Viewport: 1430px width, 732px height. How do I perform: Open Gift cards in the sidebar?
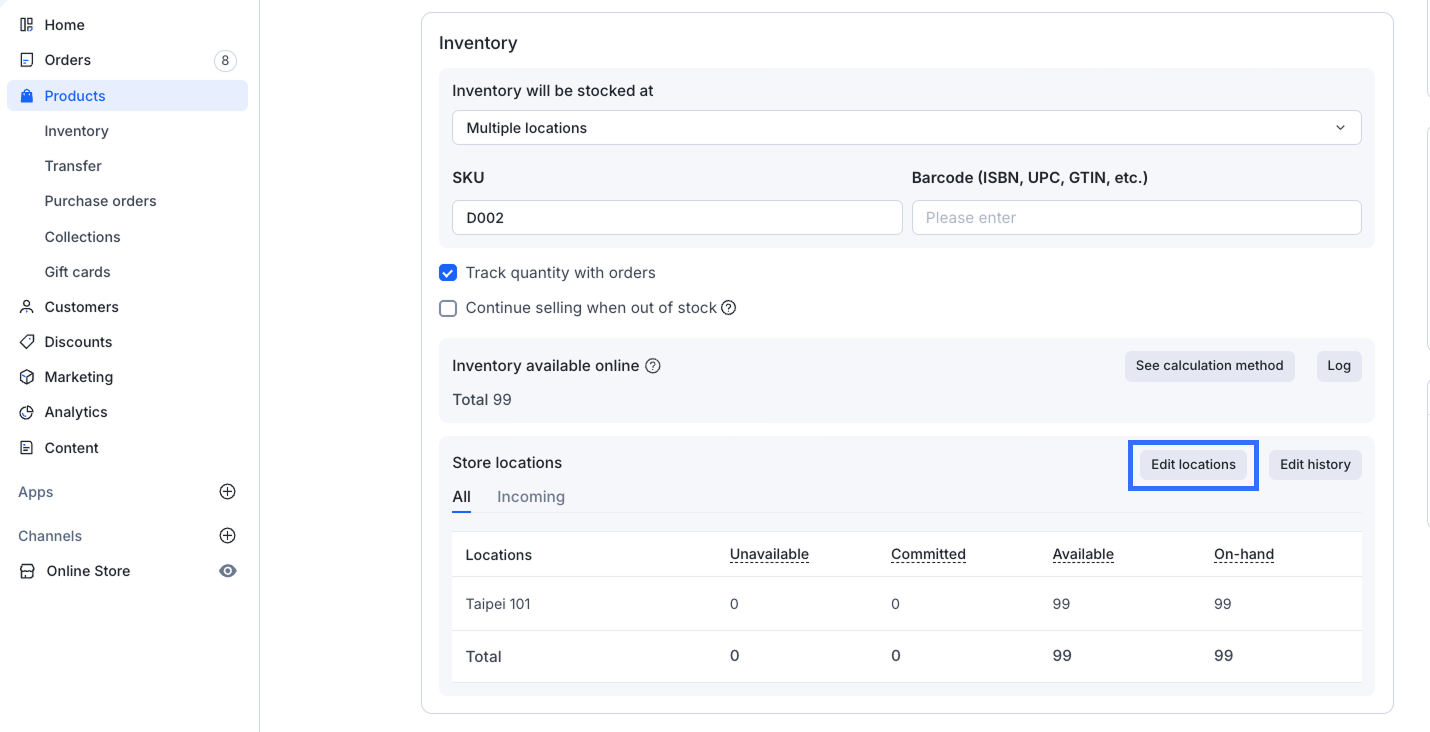coord(77,272)
